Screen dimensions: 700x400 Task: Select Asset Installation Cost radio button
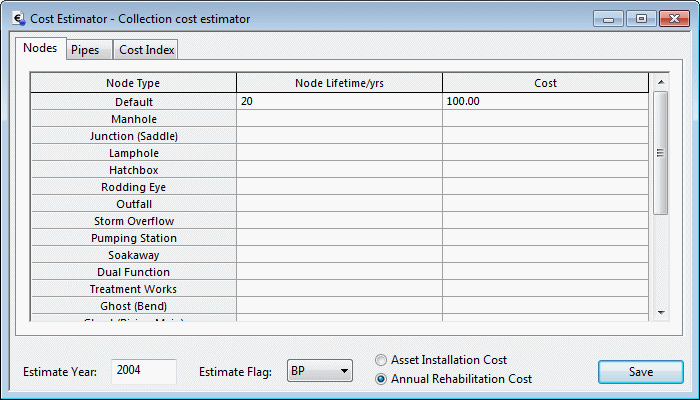click(x=381, y=360)
